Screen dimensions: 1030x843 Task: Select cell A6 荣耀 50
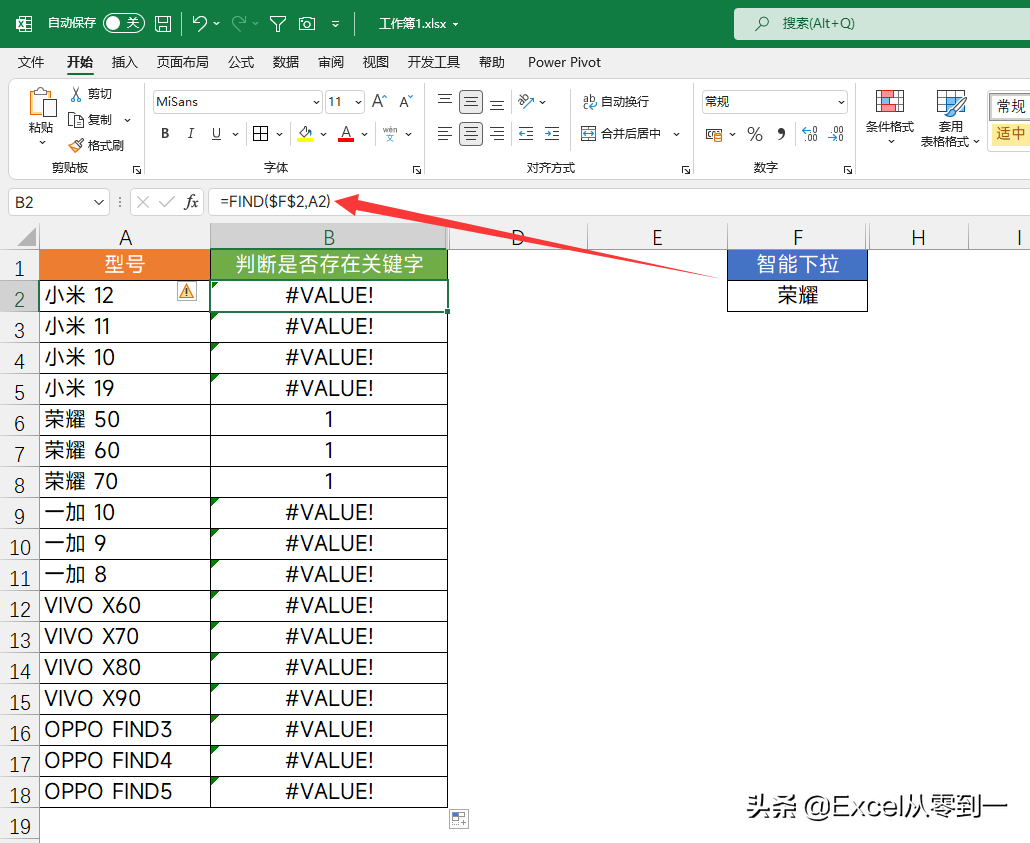pyautogui.click(x=125, y=420)
